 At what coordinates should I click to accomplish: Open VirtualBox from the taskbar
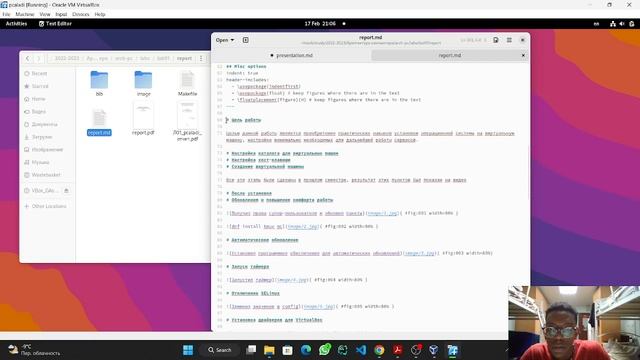(434, 350)
